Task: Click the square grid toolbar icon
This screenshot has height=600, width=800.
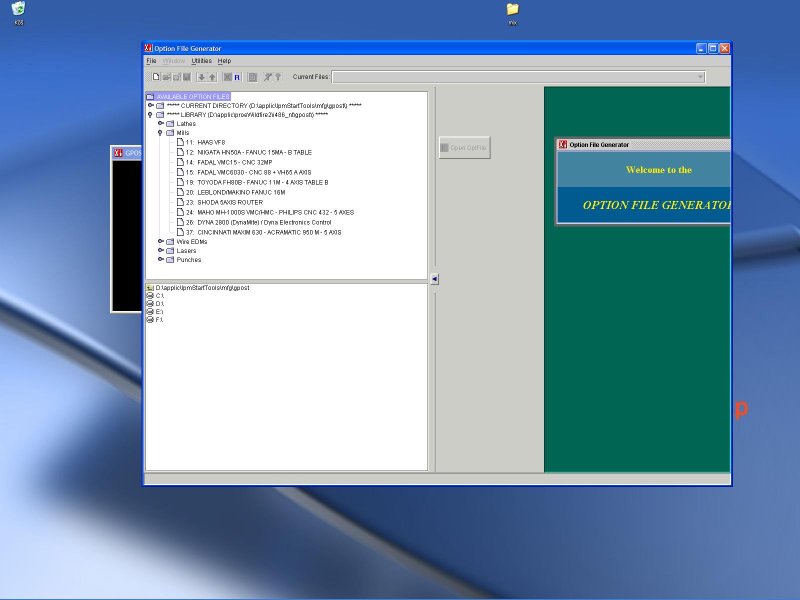Action: tap(252, 77)
